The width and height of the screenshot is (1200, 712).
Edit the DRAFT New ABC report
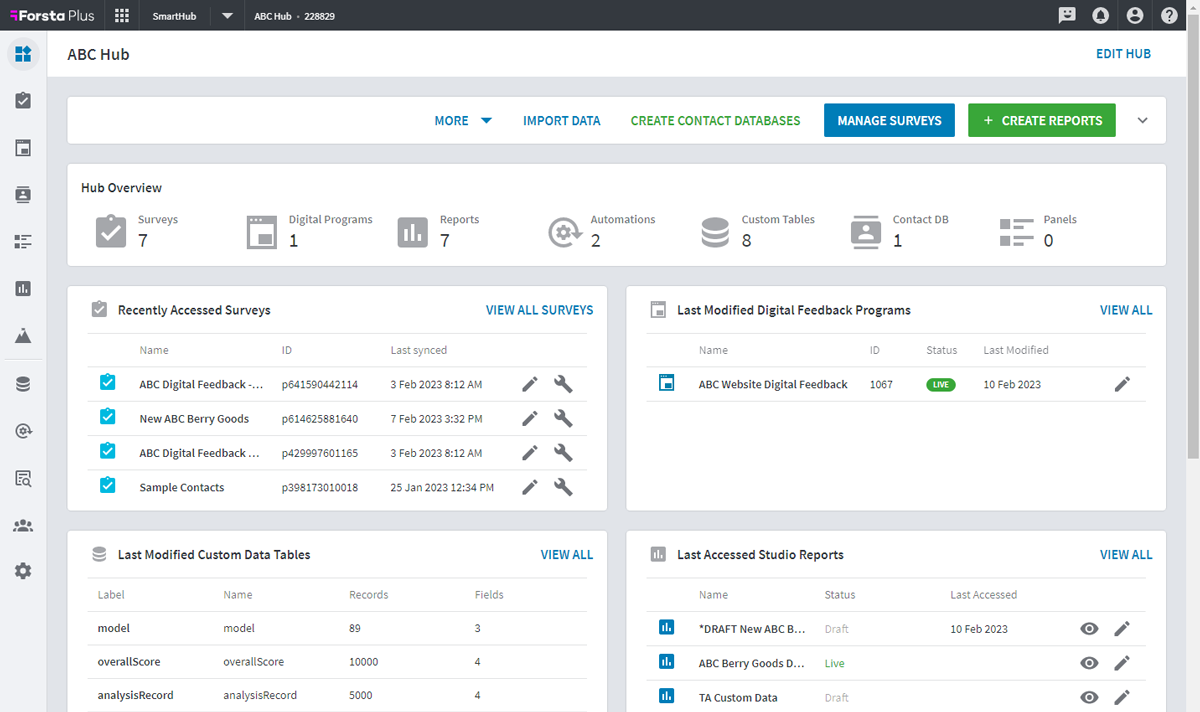click(1122, 628)
